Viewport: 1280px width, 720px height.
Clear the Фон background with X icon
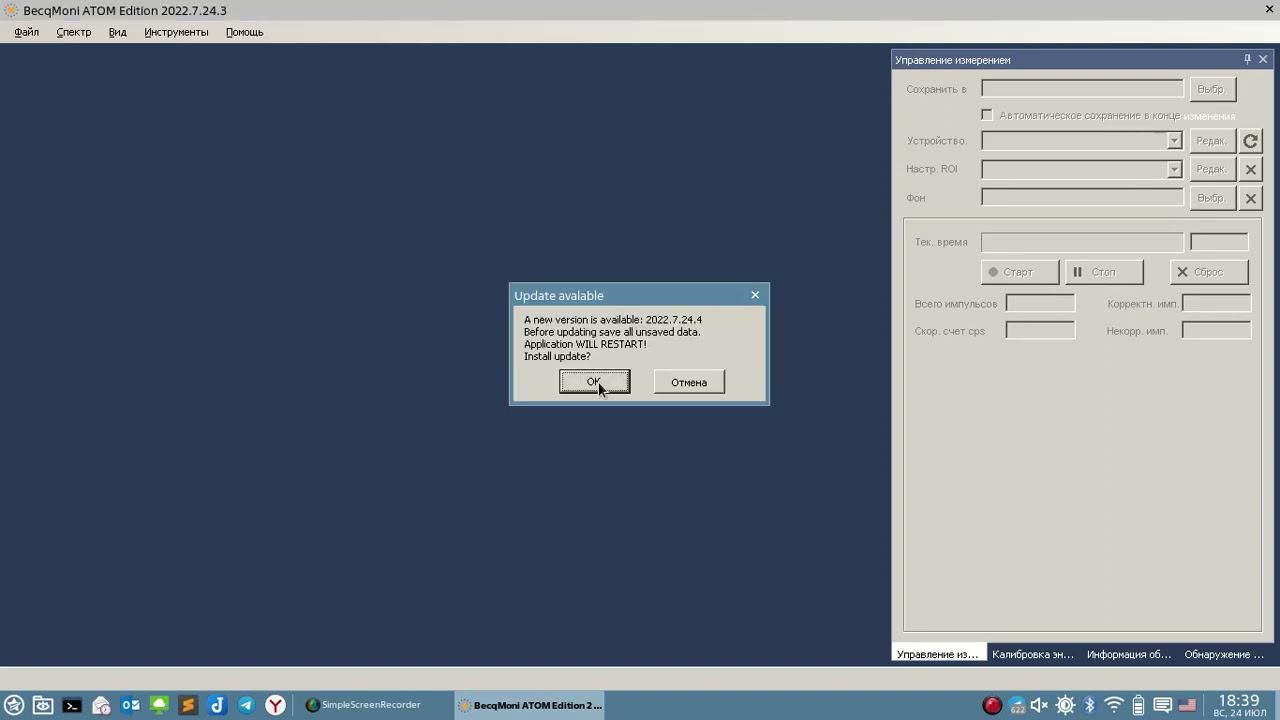click(x=1250, y=198)
